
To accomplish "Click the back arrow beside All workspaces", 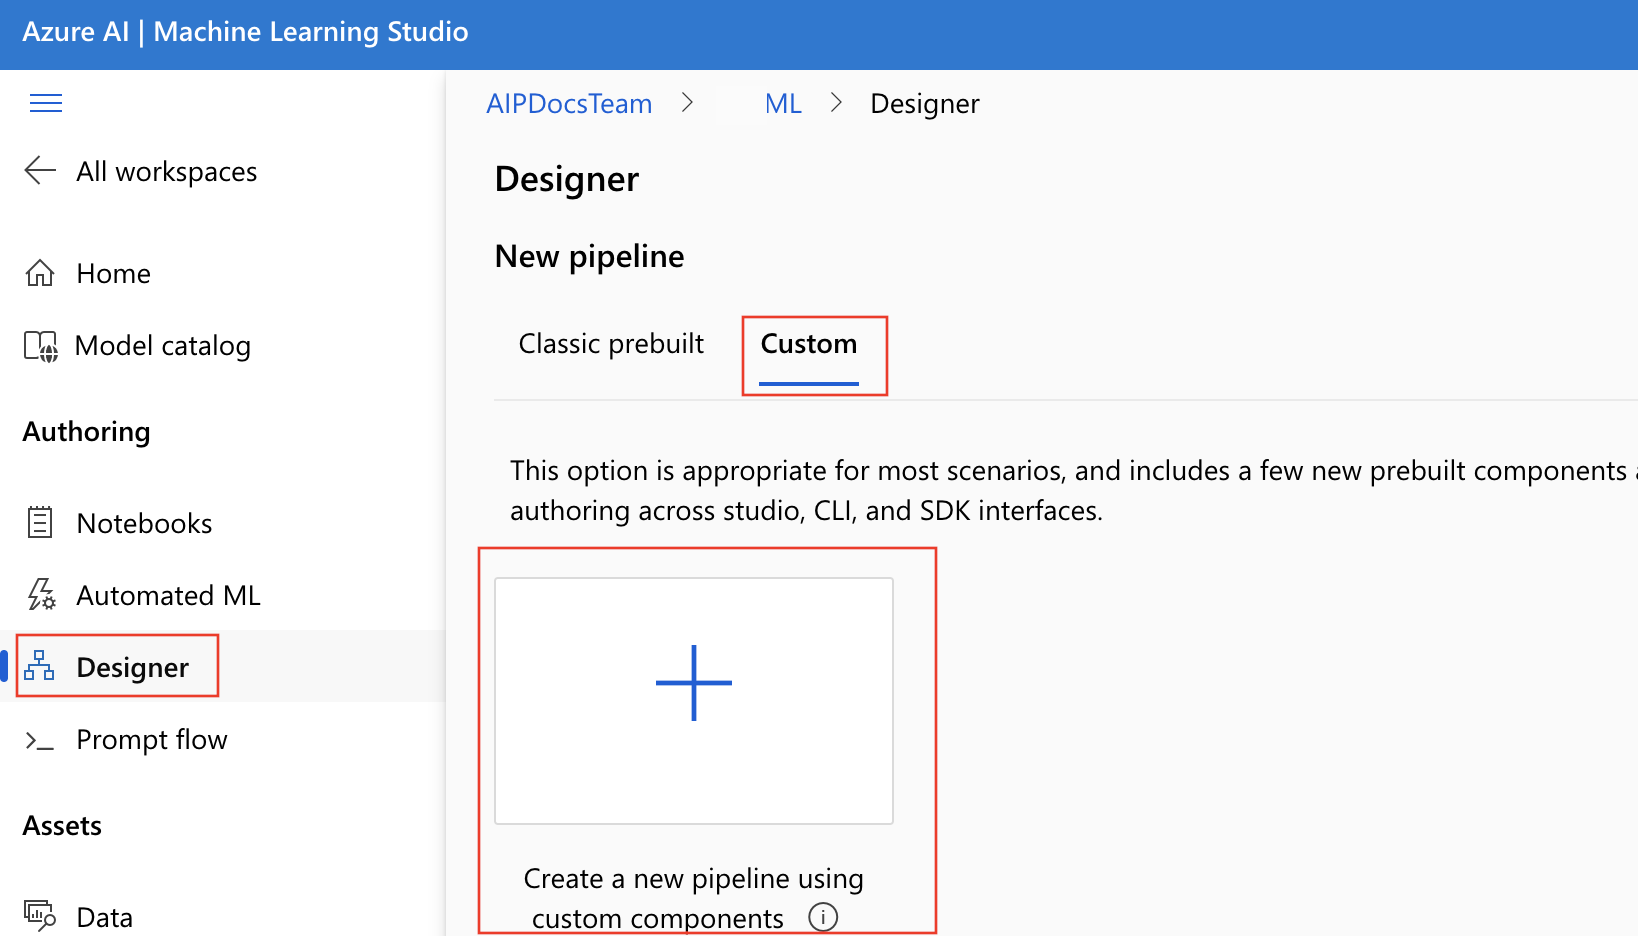I will pyautogui.click(x=40, y=171).
